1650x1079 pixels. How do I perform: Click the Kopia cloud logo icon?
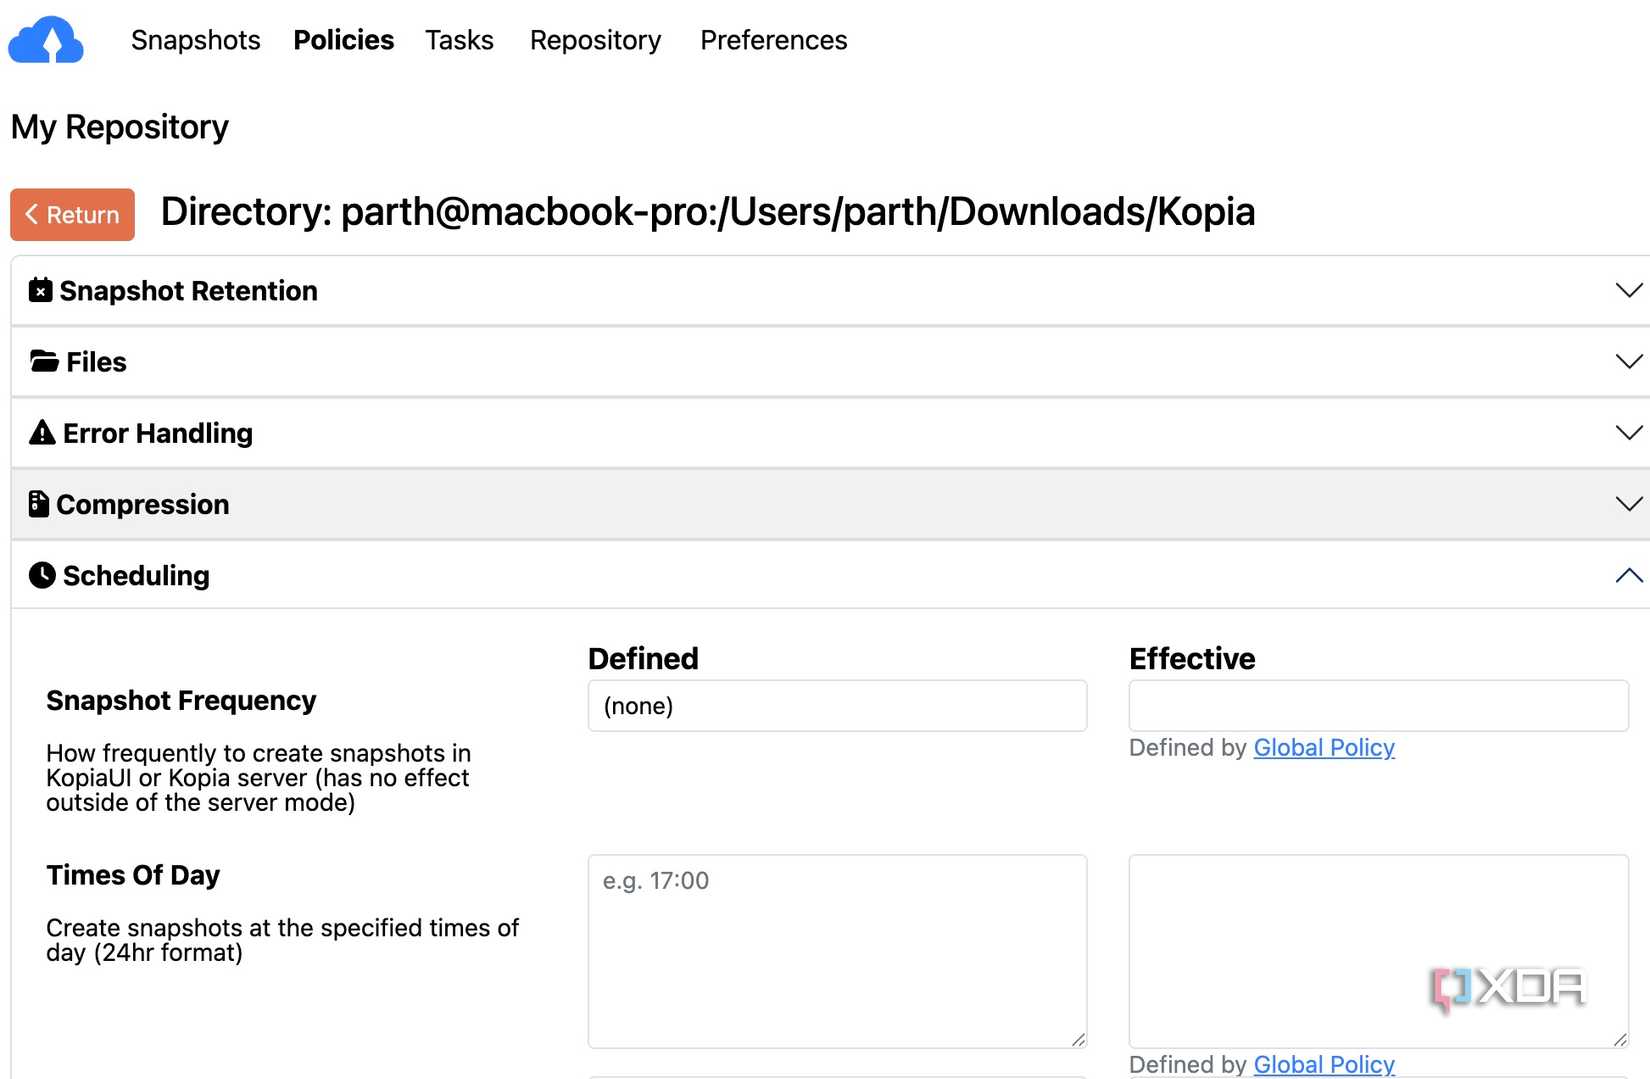tap(46, 40)
